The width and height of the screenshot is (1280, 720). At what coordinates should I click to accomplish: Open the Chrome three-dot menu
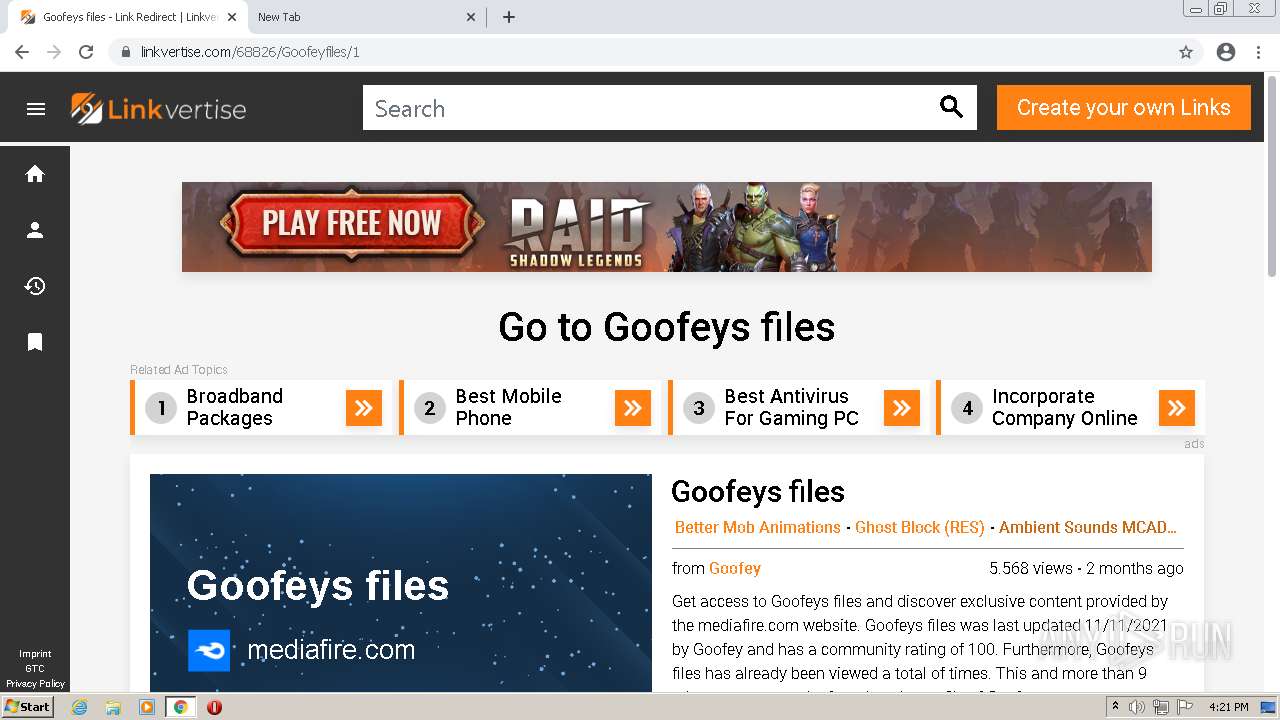point(1258,52)
